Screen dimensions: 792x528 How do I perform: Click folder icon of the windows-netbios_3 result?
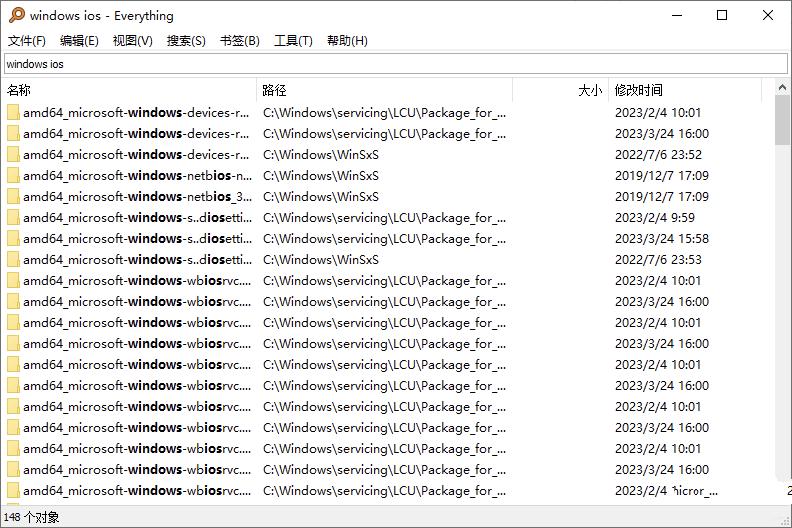(x=13, y=197)
